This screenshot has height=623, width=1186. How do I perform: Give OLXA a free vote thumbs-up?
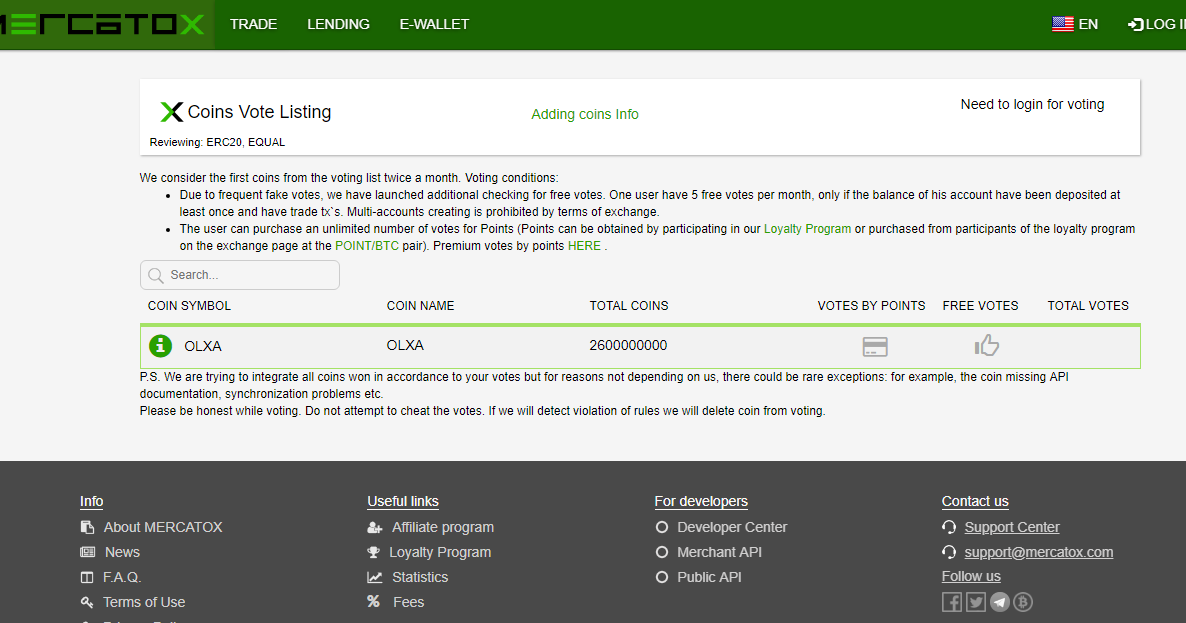tap(986, 346)
